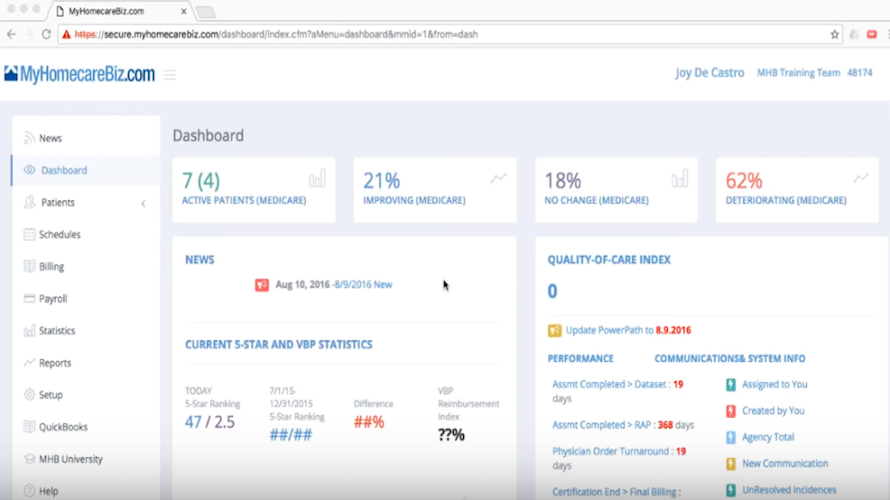Viewport: 890px width, 500px height.
Task: Click the Agency Total link
Action: (768, 437)
